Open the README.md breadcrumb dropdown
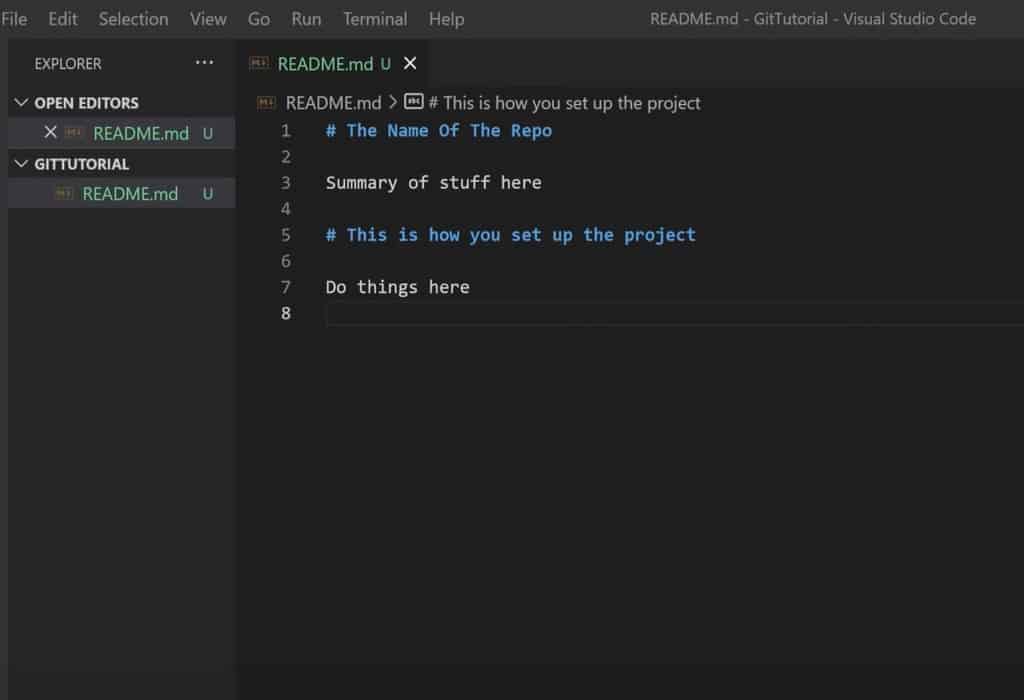The height and width of the screenshot is (700, 1024). (x=332, y=102)
